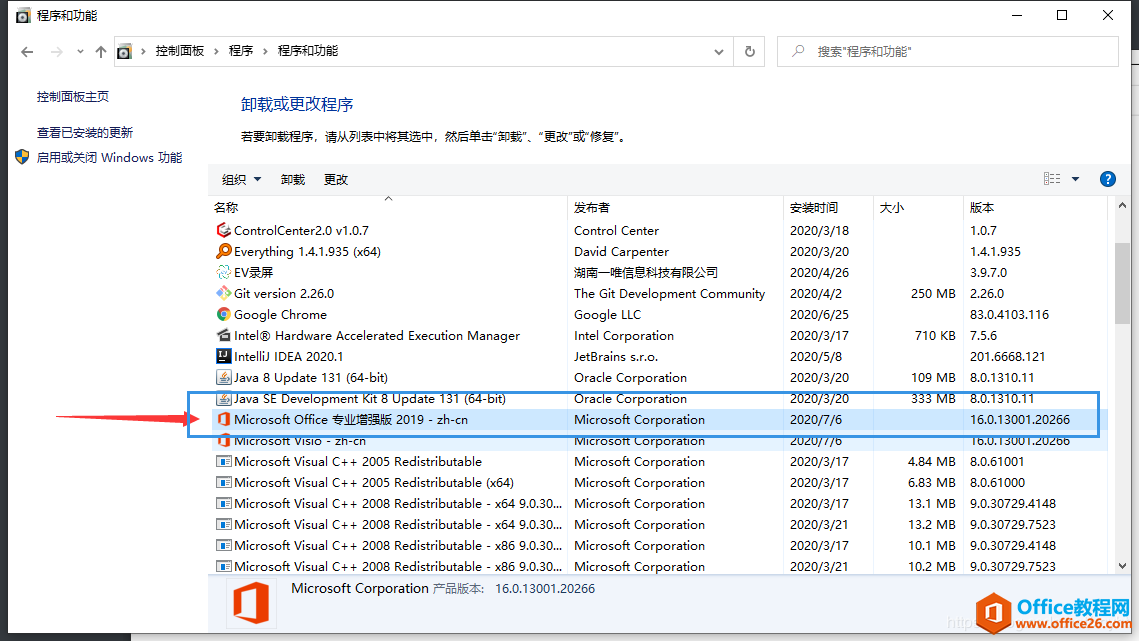This screenshot has height=641, width=1139.
Task: Click the large Office logo in details pane
Action: pyautogui.click(x=251, y=603)
